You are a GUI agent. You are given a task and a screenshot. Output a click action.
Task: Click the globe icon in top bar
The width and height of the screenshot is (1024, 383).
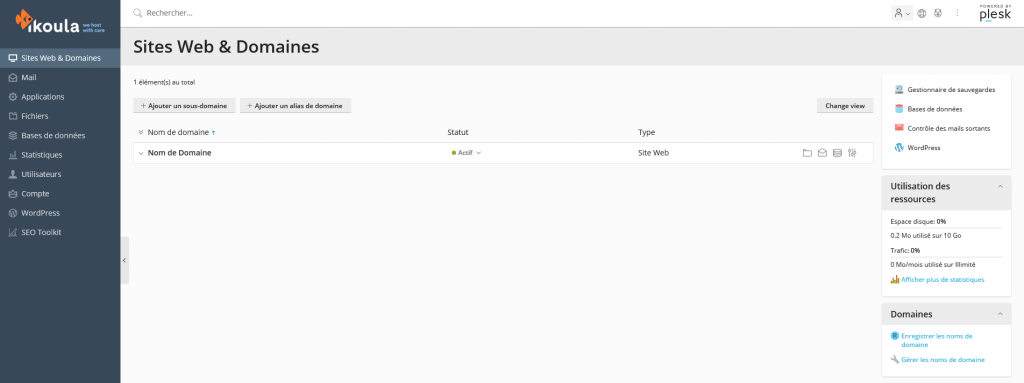tap(921, 13)
